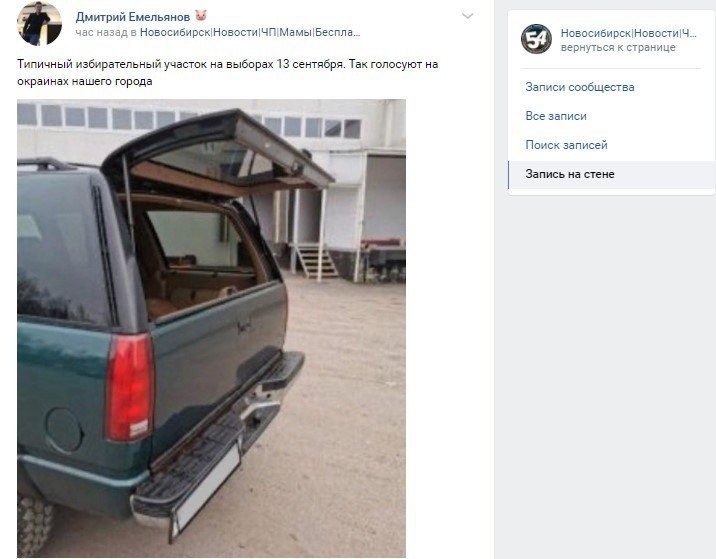Go to the Новосибирск|Новости|ЧП community link in post header
Screen dimensions: 716x559
click(250, 32)
